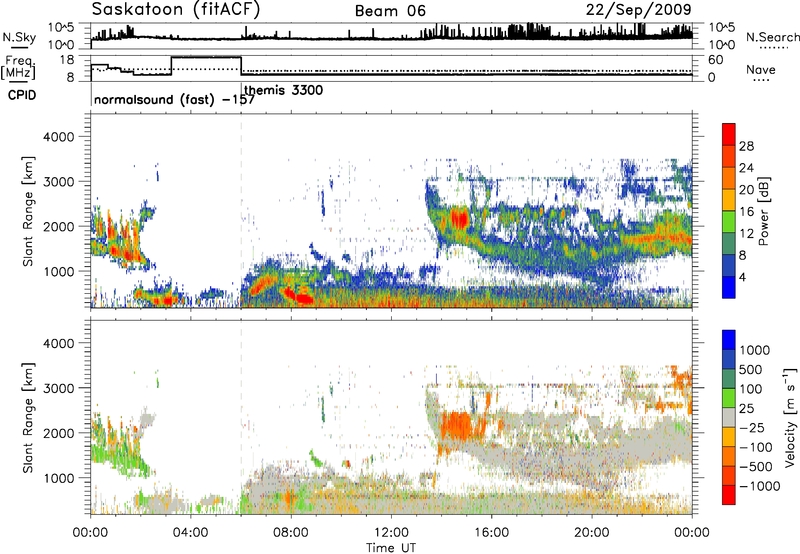Click the '-1000' tick on Velocity colorbar
800x554 pixels.
(x=760, y=486)
